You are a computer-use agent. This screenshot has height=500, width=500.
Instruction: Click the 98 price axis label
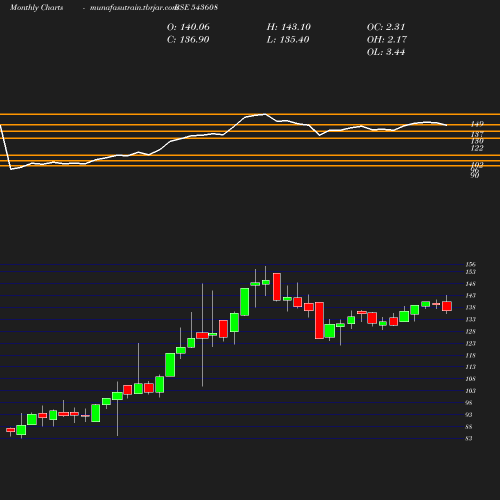click(x=469, y=403)
